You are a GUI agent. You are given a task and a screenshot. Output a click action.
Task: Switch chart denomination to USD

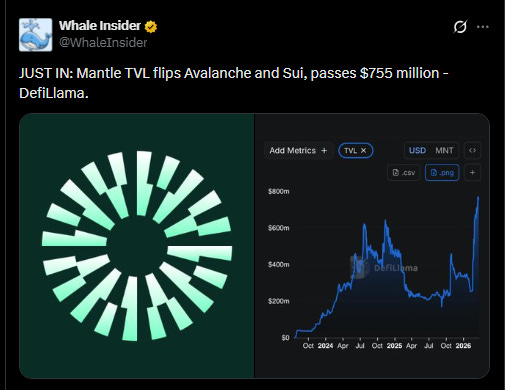click(x=417, y=150)
